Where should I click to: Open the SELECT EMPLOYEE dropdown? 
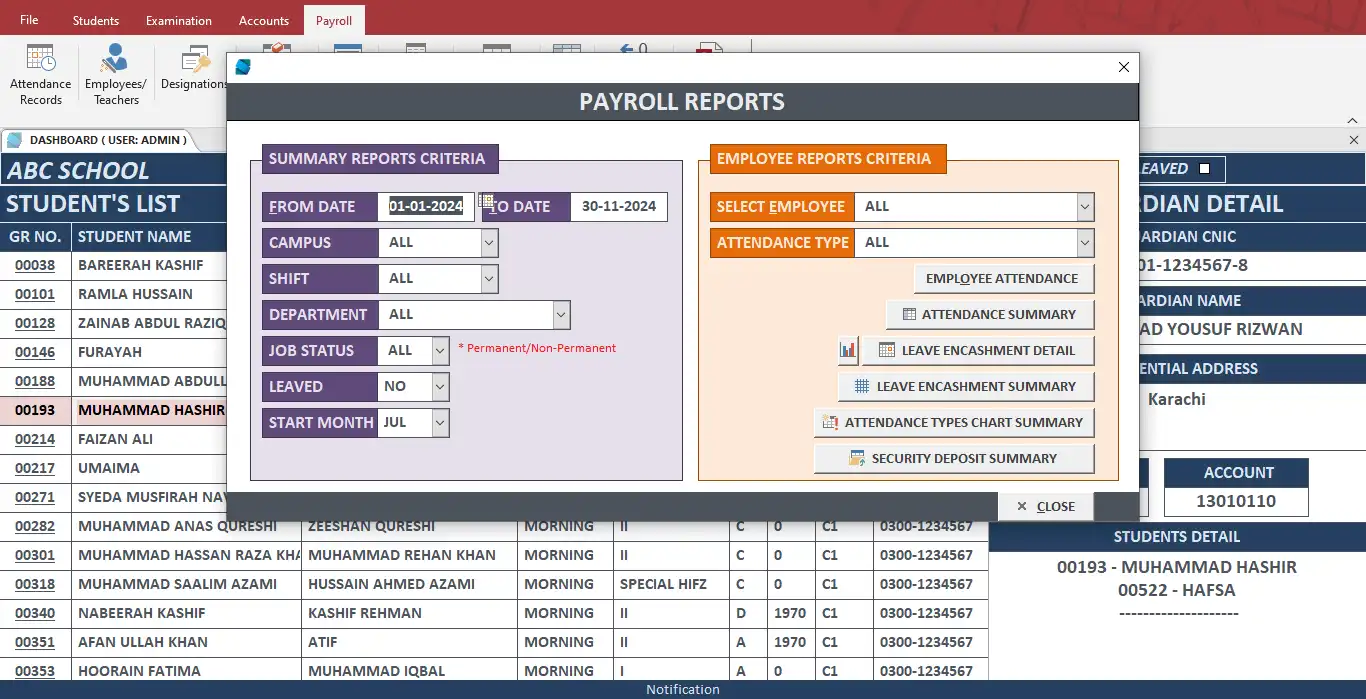(x=1083, y=206)
